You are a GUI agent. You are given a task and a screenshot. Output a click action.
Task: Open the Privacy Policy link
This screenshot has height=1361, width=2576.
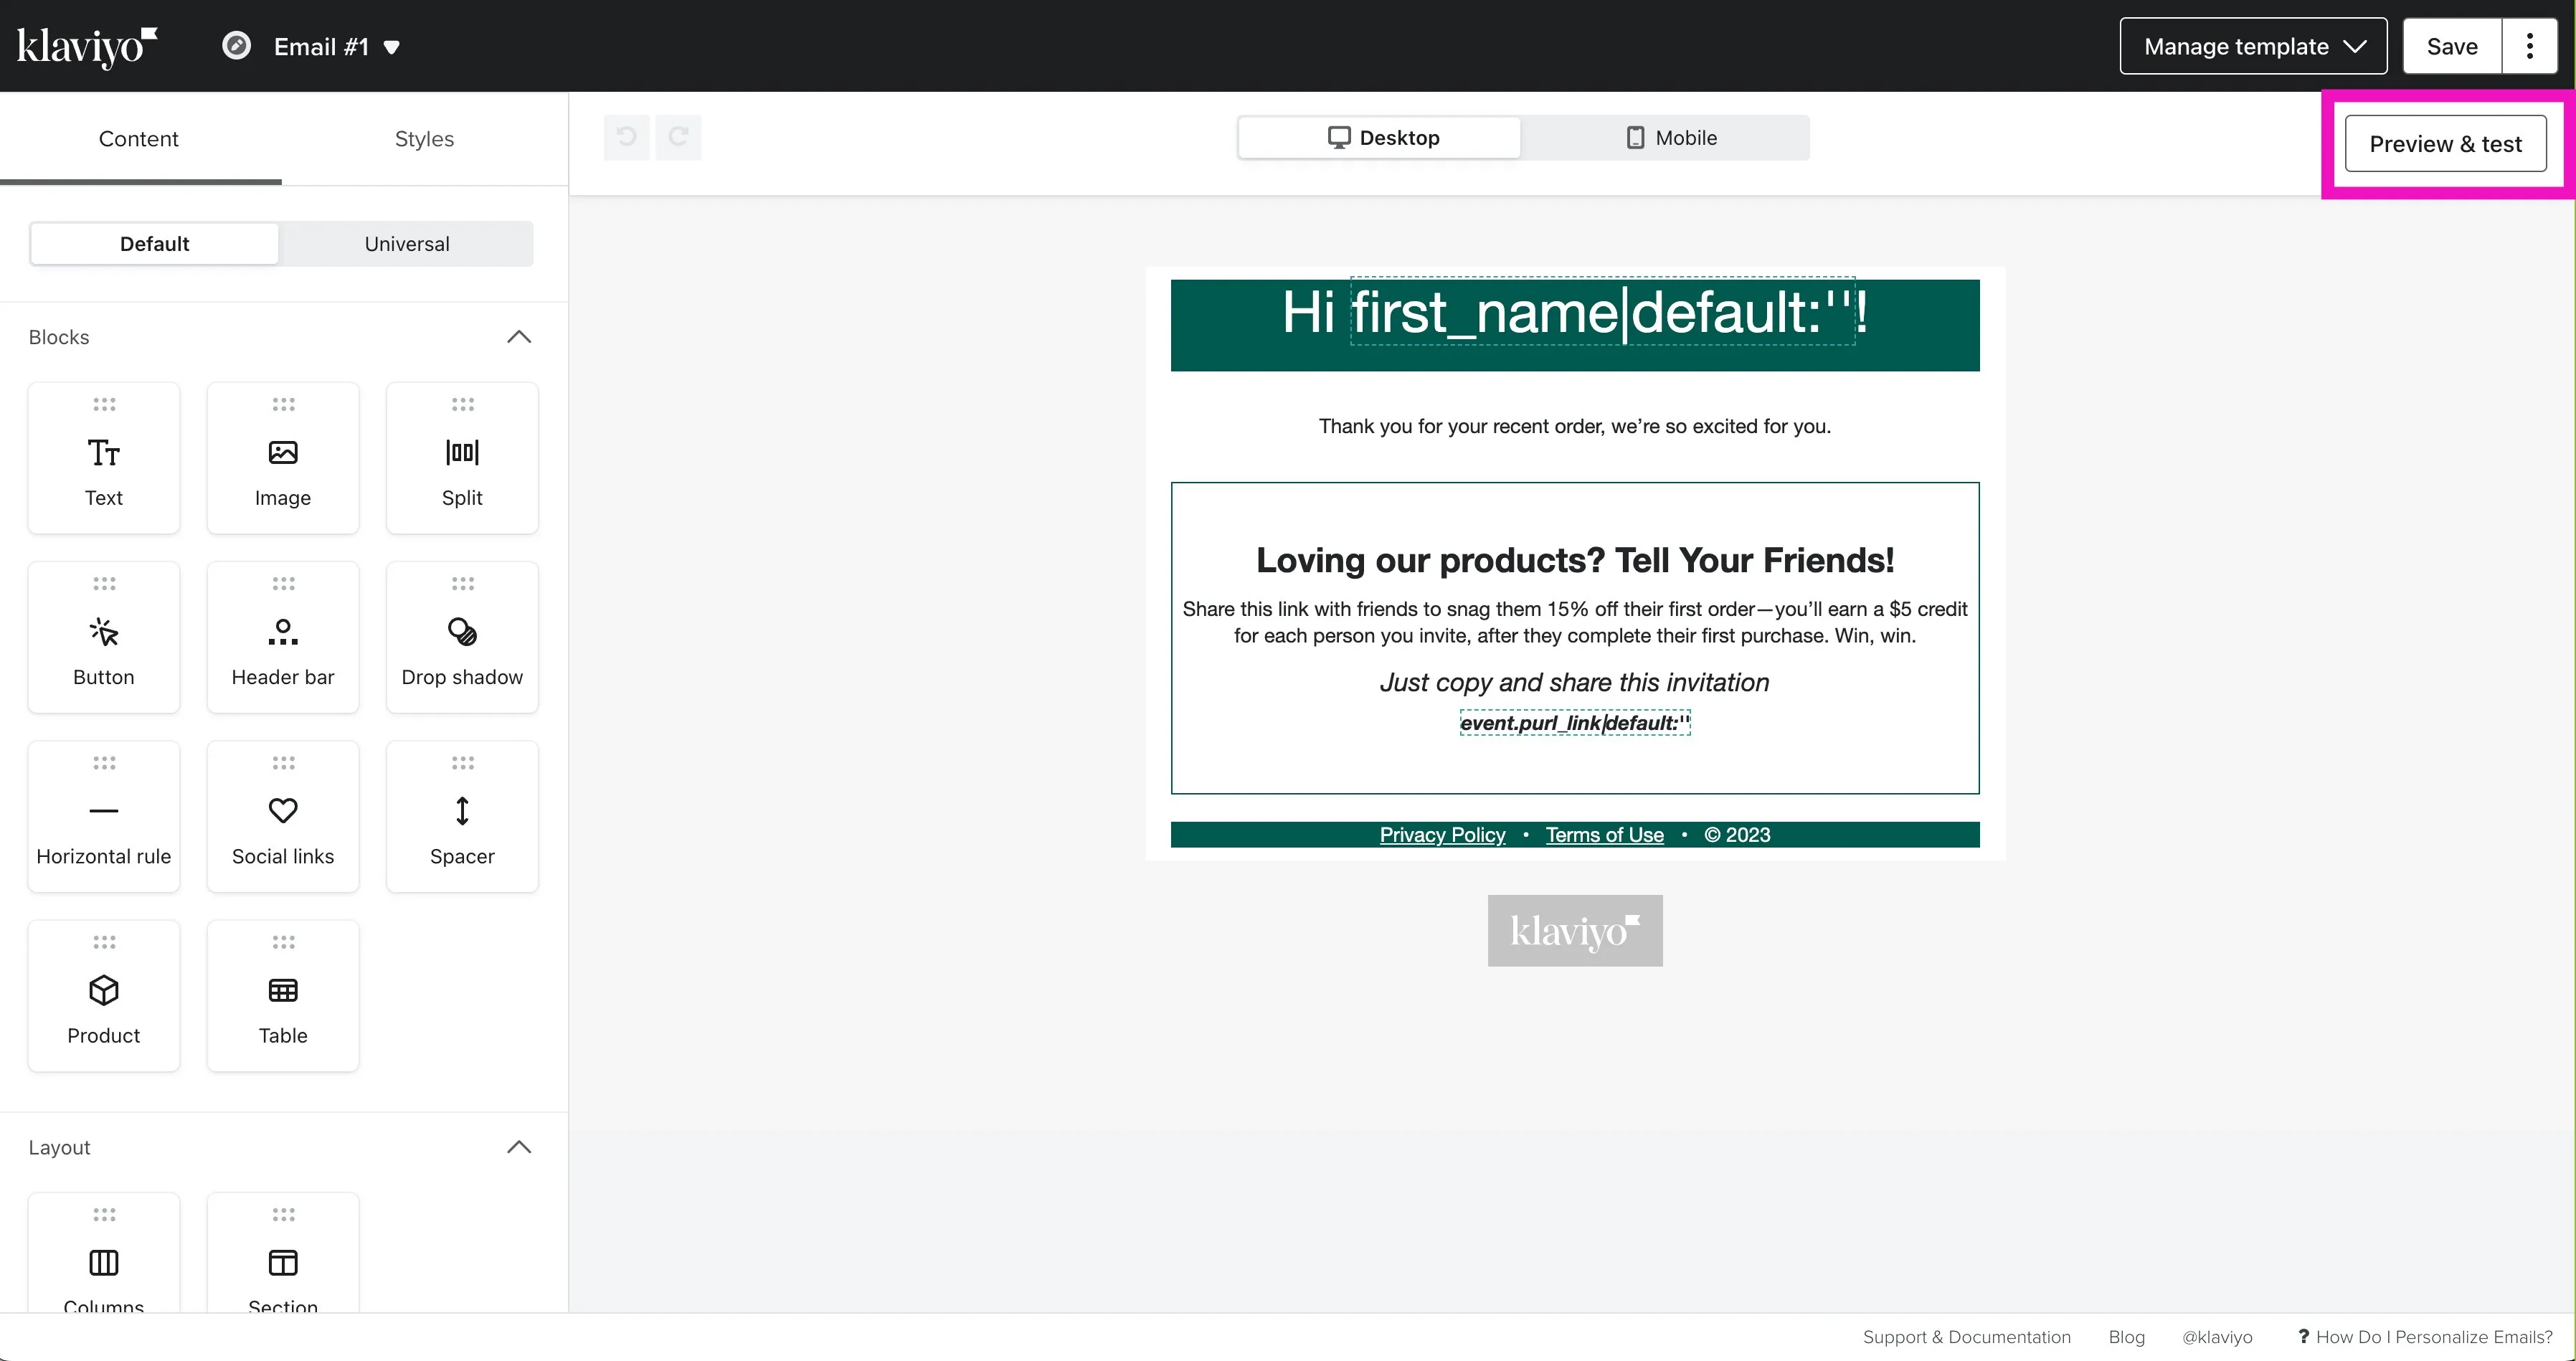point(1442,835)
